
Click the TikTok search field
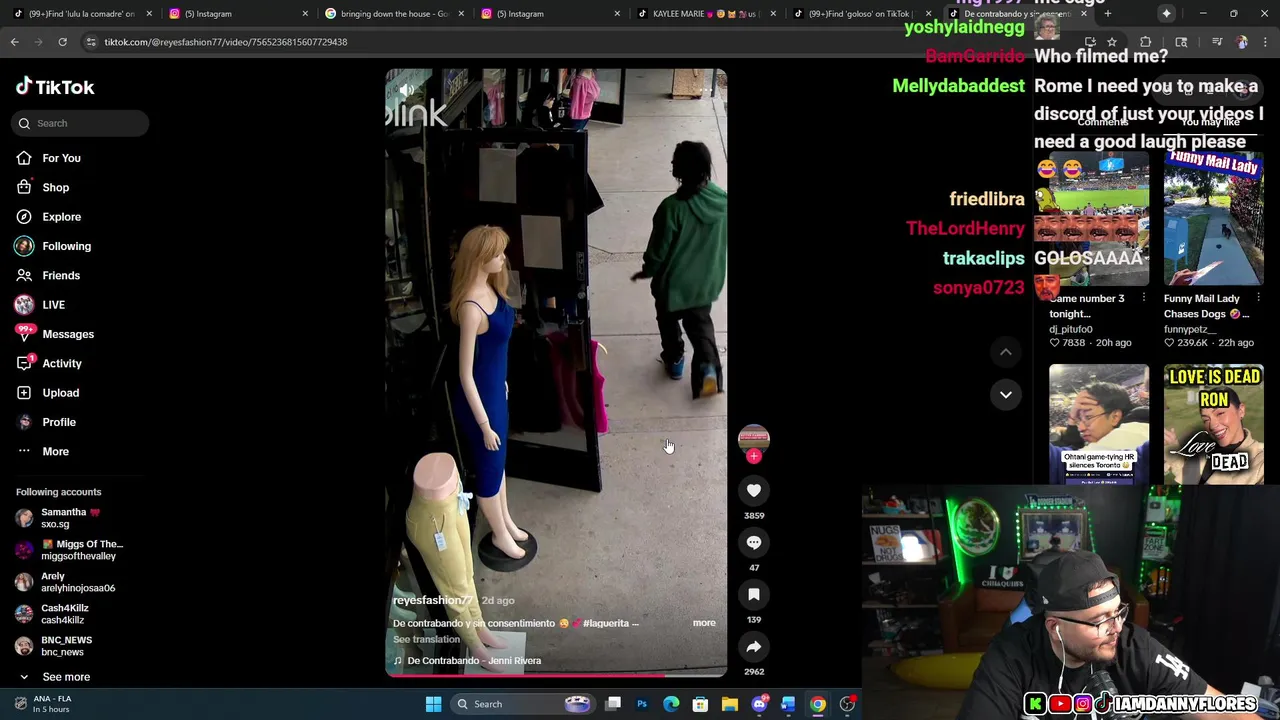point(81,123)
